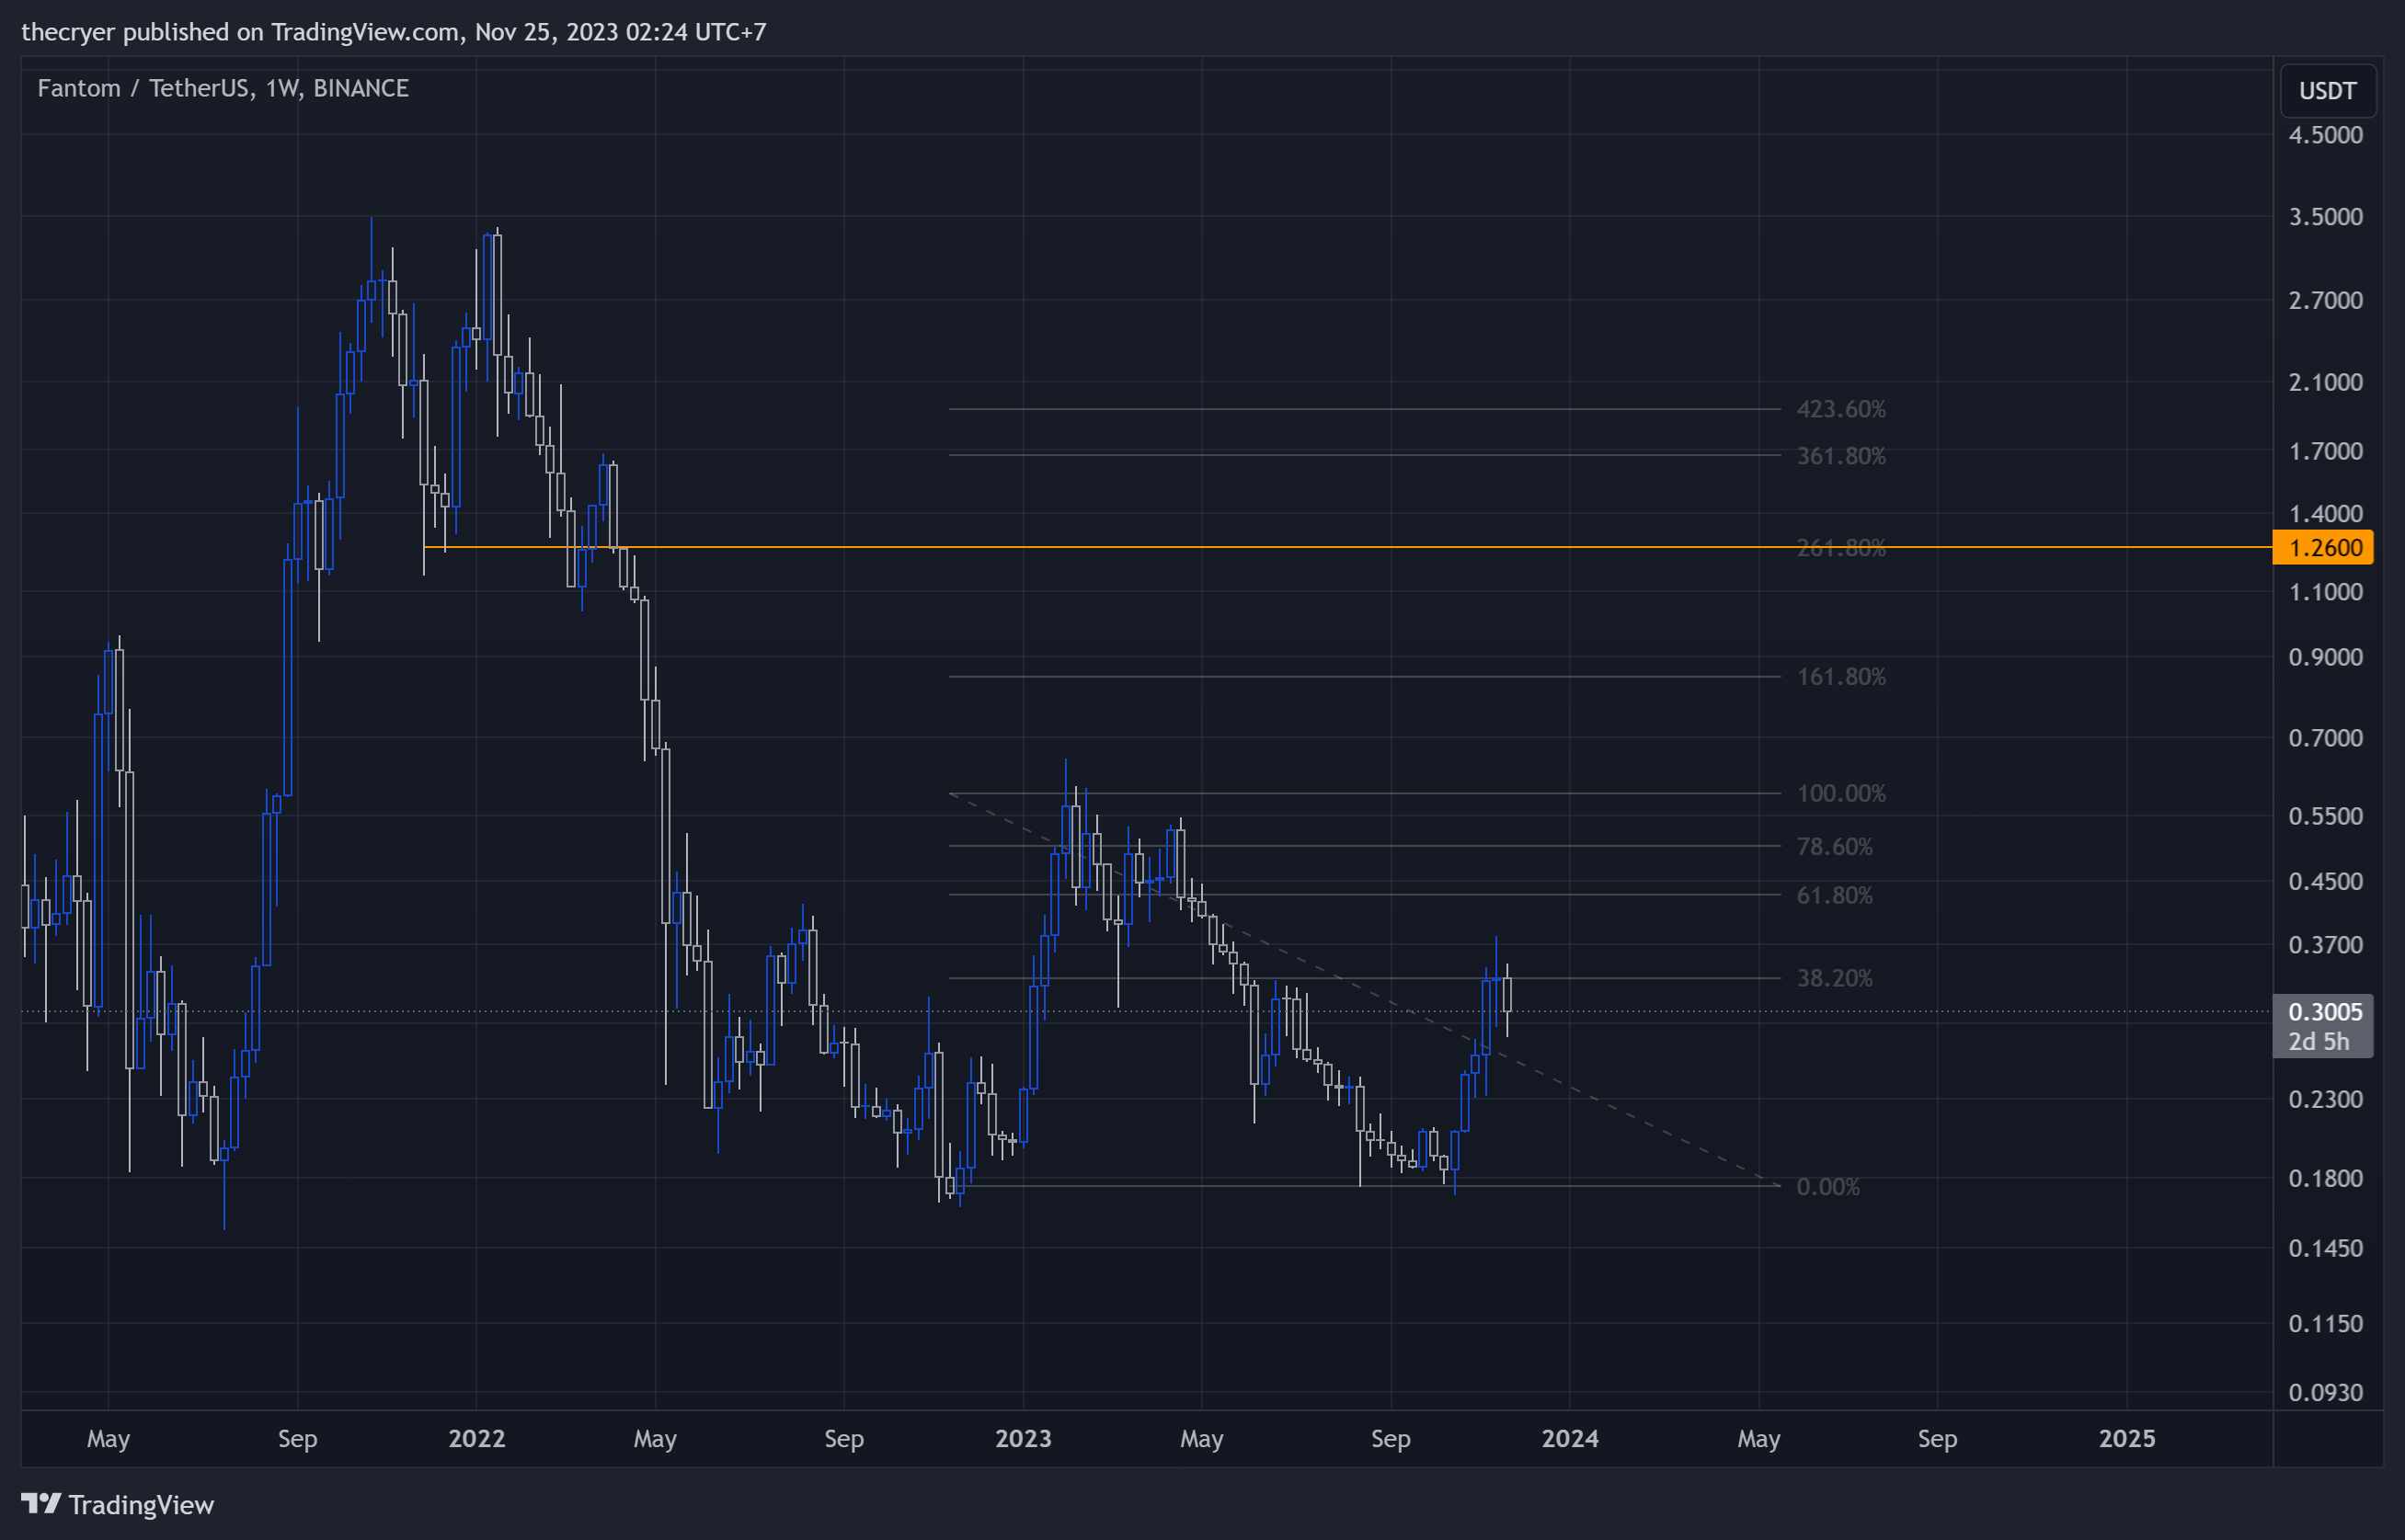Viewport: 2405px width, 1540px height.
Task: Click the 0.3700 price axis label
Action: coord(2326,945)
